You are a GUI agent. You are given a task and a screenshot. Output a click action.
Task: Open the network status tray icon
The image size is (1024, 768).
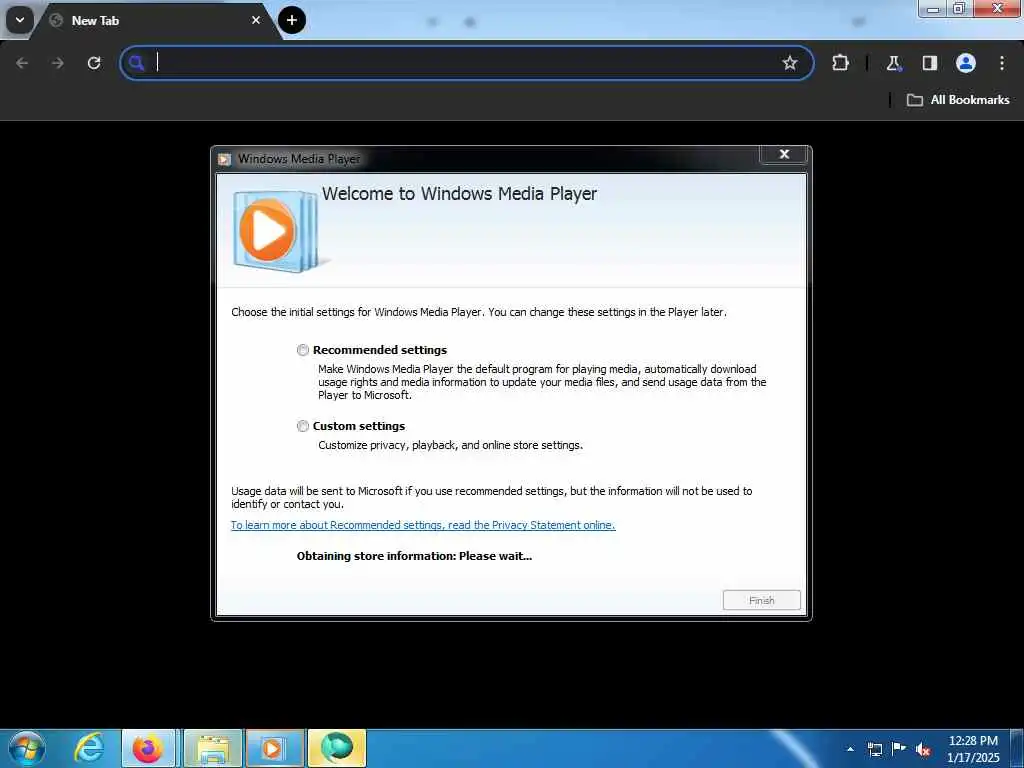[x=875, y=749]
